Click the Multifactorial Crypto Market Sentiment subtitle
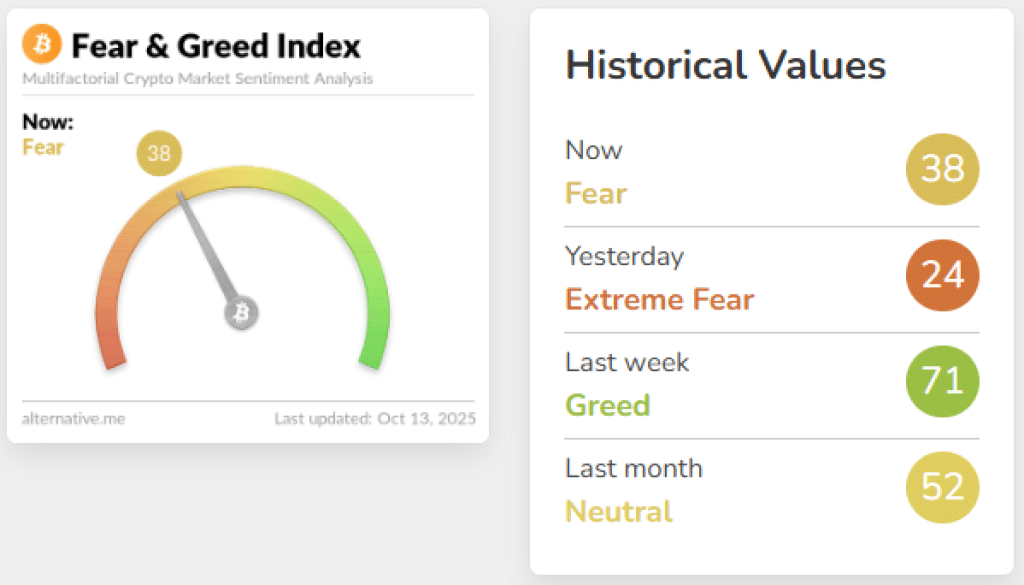Image resolution: width=1024 pixels, height=585 pixels. pyautogui.click(x=197, y=78)
